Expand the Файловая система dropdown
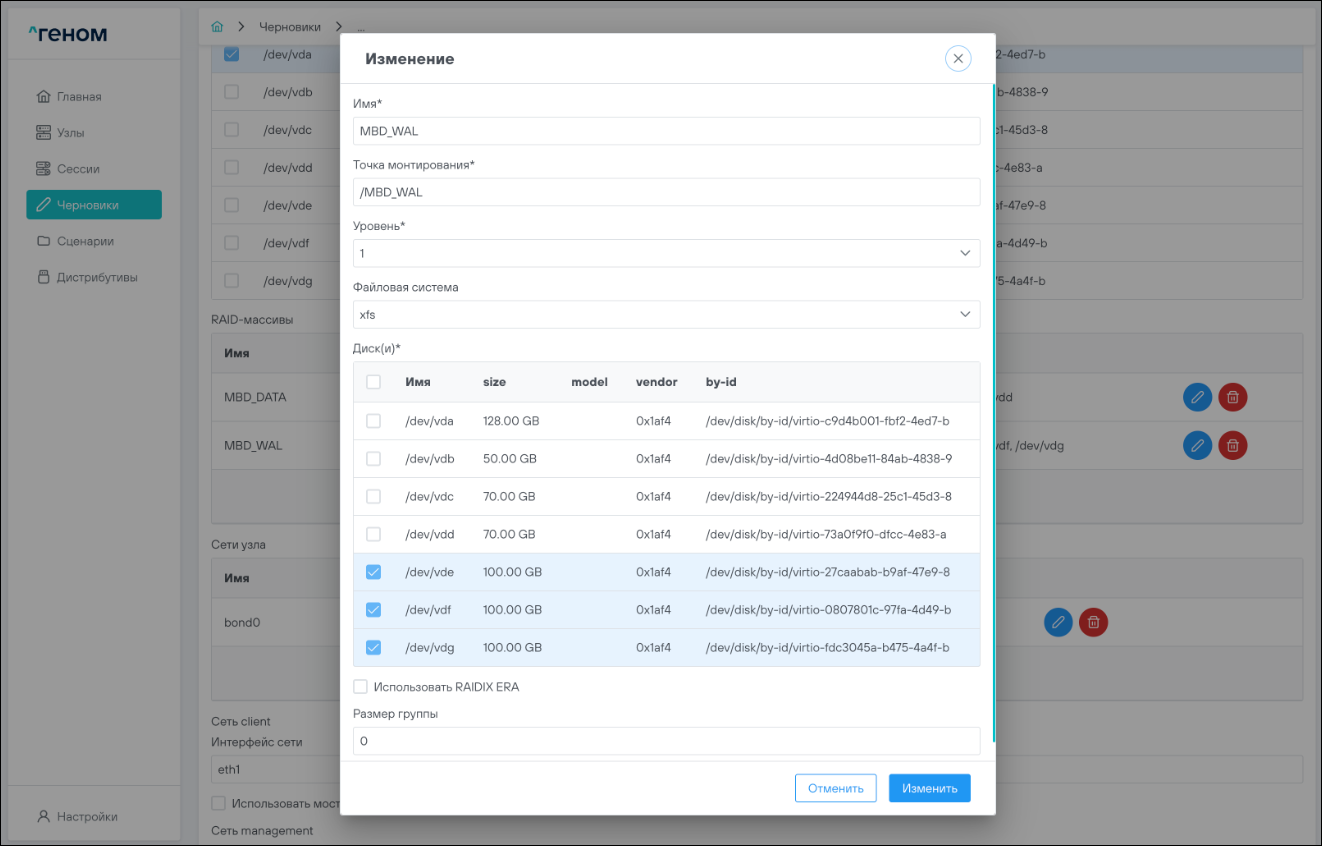Viewport: 1322px width, 847px height. tap(666, 315)
